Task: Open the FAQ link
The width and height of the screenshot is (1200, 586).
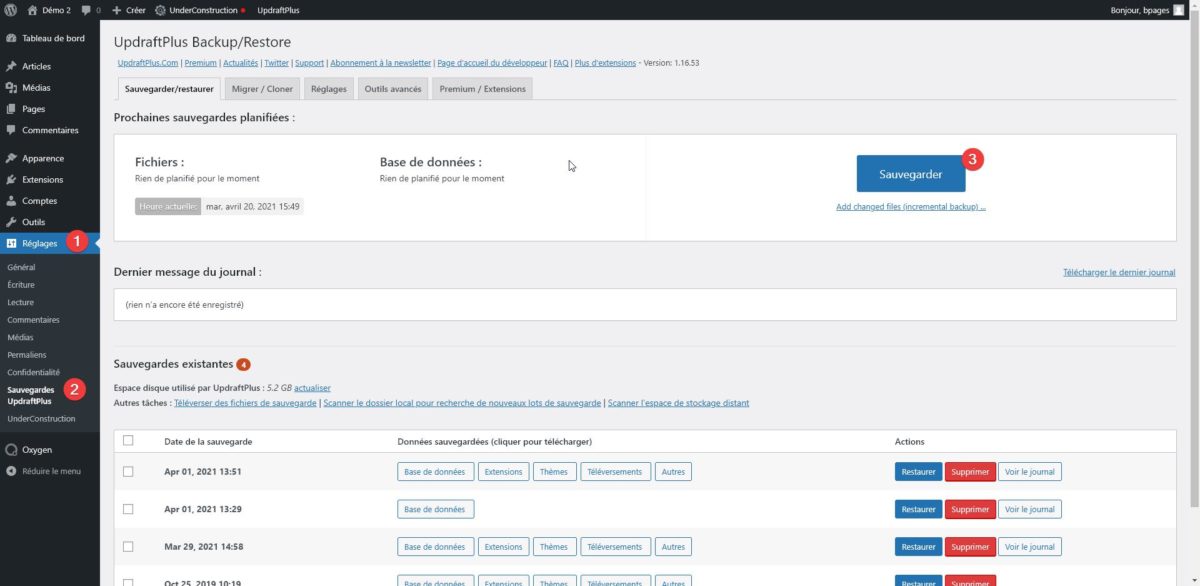Action: pyautogui.click(x=561, y=63)
